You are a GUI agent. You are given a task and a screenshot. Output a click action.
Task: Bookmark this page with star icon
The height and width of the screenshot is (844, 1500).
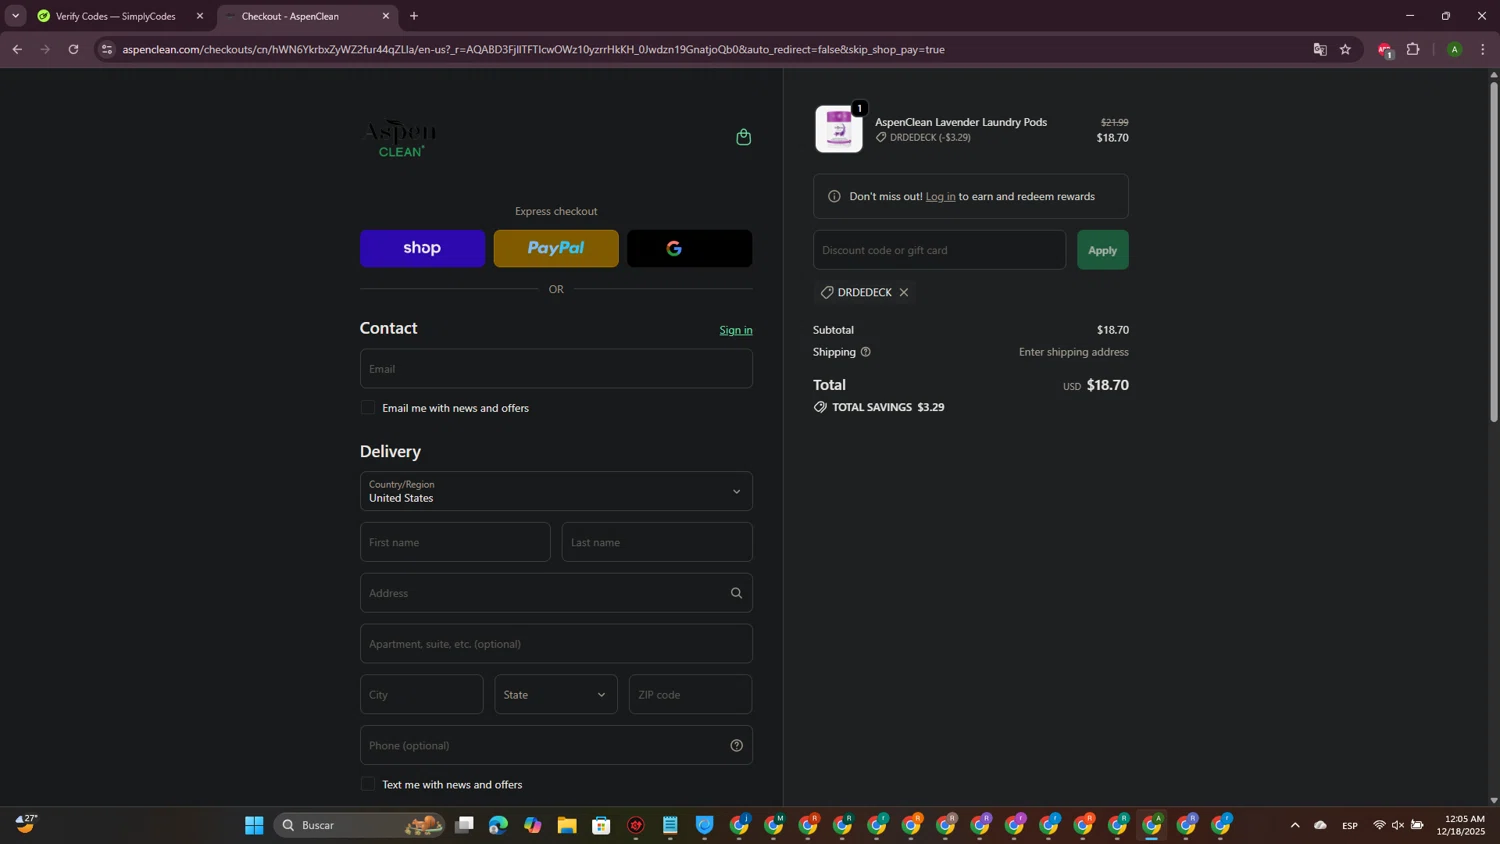pos(1345,49)
